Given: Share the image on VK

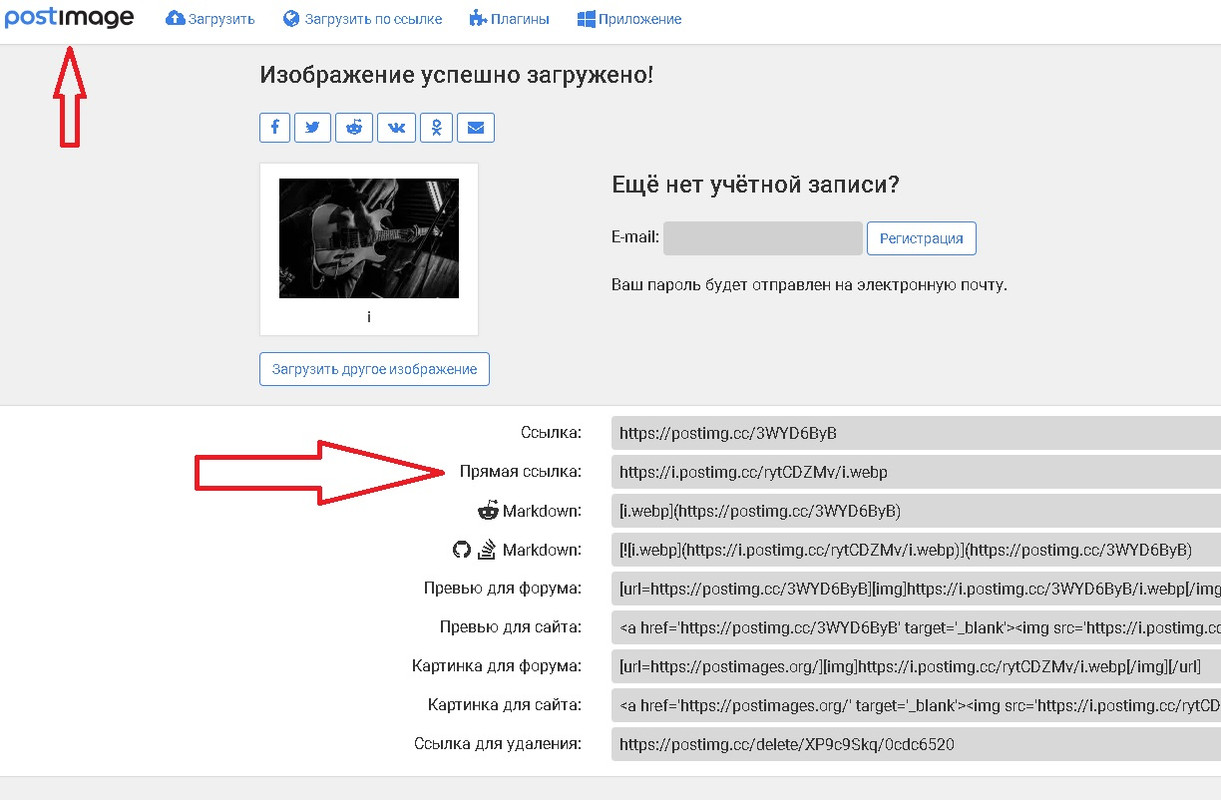Looking at the screenshot, I should (x=397, y=127).
